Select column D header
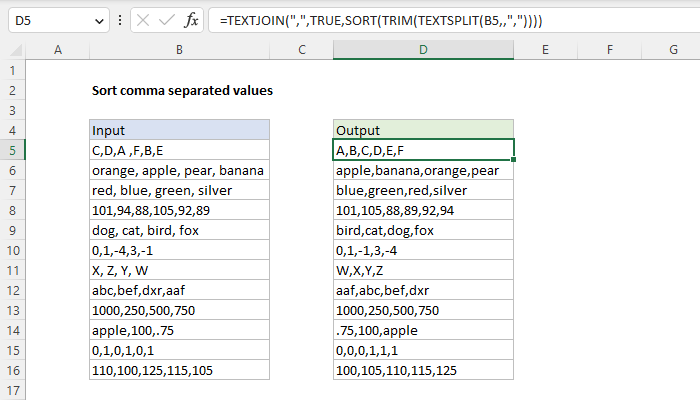 coord(423,50)
